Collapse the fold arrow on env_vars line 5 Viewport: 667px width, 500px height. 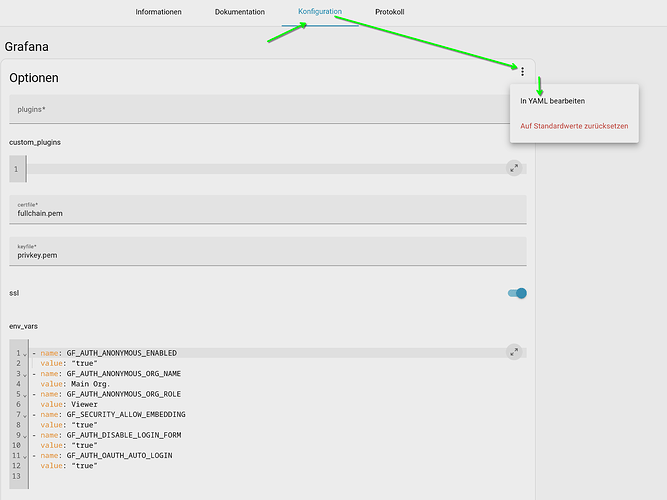(x=25, y=394)
